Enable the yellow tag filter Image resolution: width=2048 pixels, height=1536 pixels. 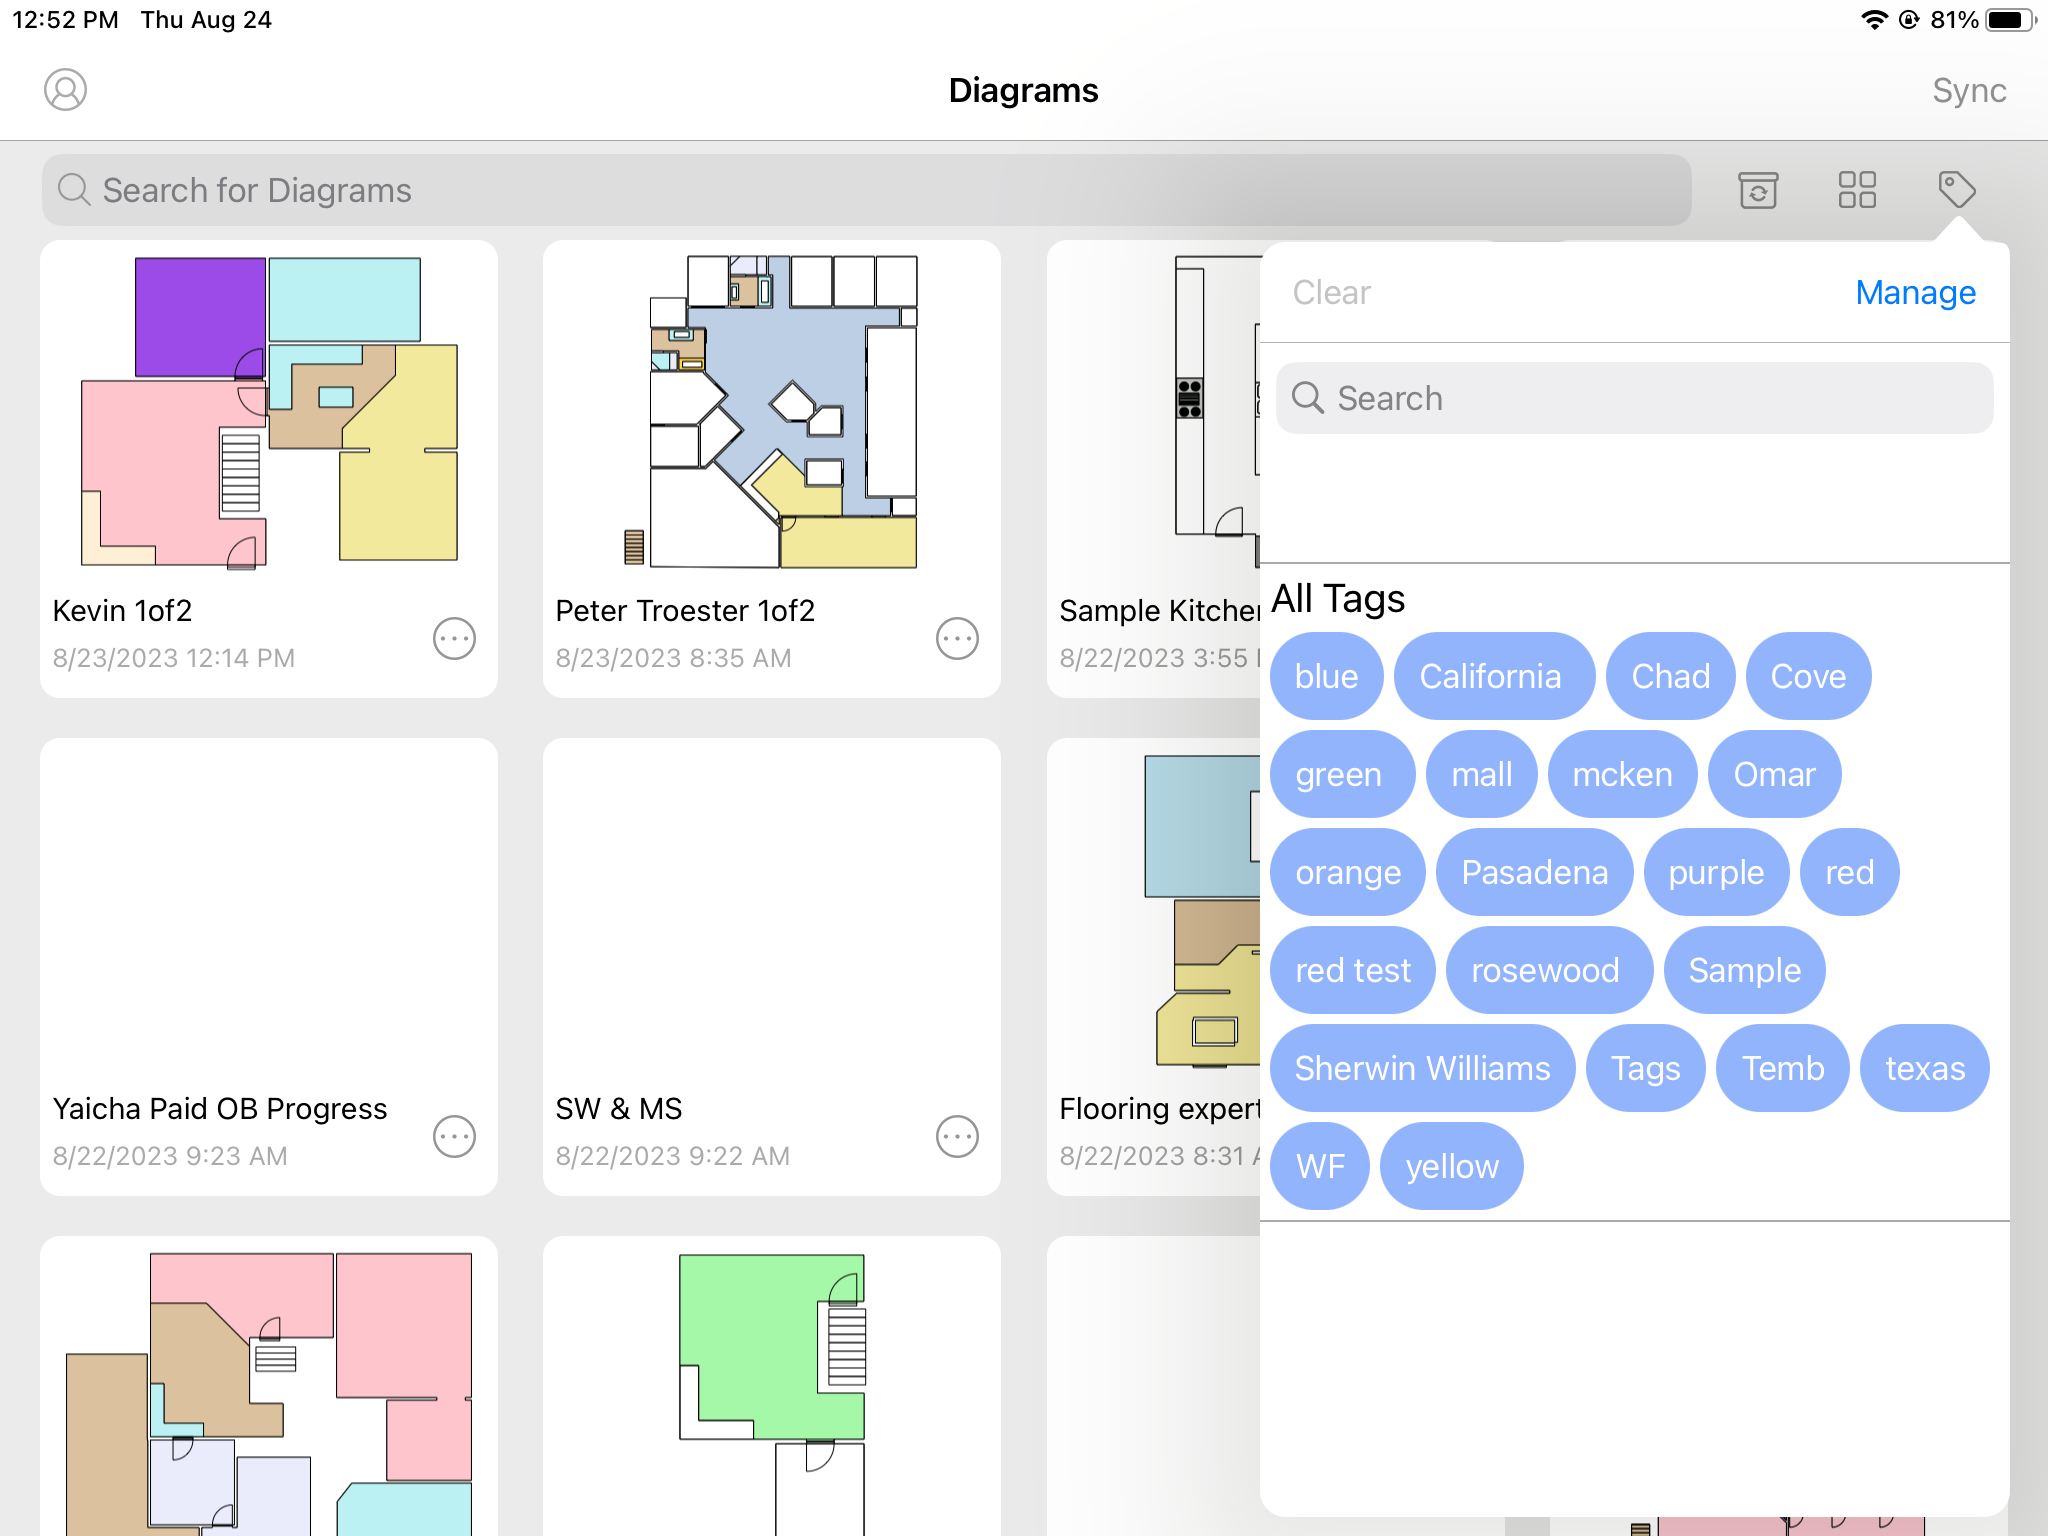[x=1451, y=1166]
